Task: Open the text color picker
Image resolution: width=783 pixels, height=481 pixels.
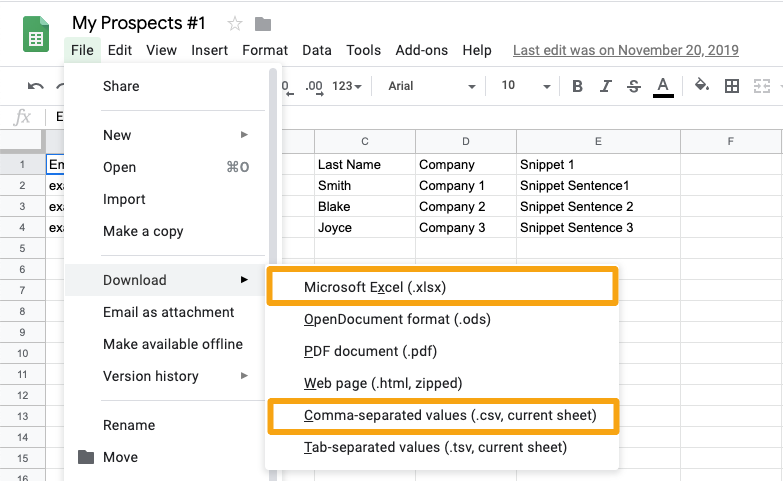Action: [662, 86]
